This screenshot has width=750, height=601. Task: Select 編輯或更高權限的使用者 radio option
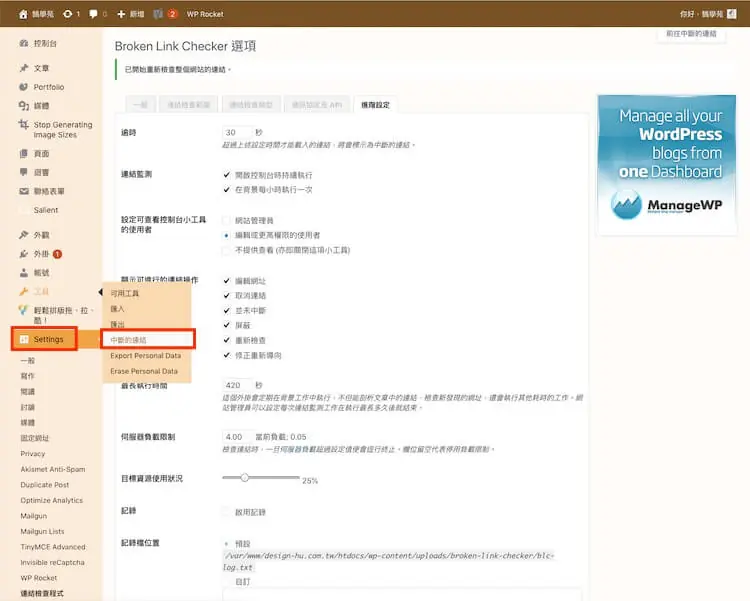click(x=226, y=235)
